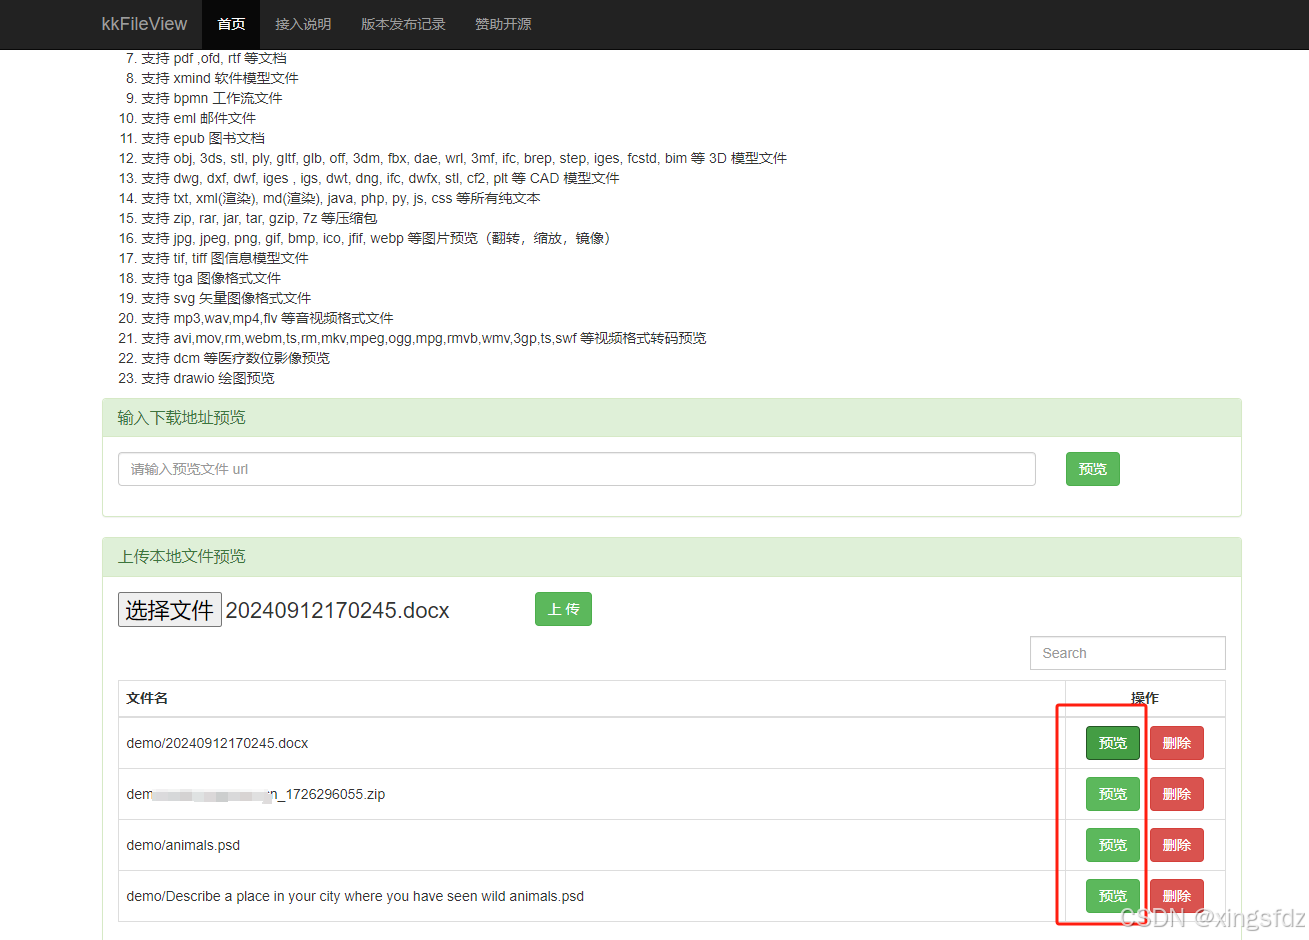Image resolution: width=1309 pixels, height=940 pixels.
Task: Click list item 支持 bpmn 工作流文件
Action: 211,98
